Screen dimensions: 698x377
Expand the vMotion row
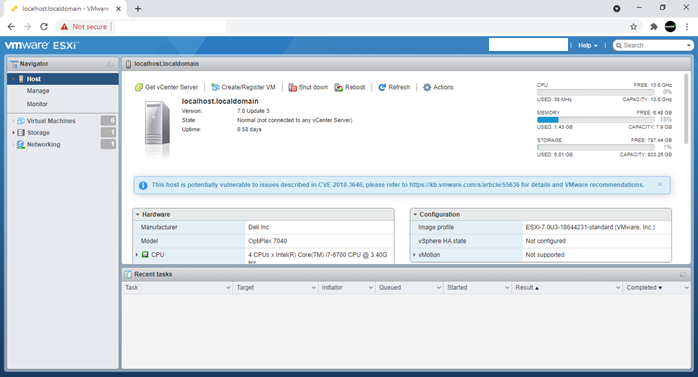pos(414,255)
